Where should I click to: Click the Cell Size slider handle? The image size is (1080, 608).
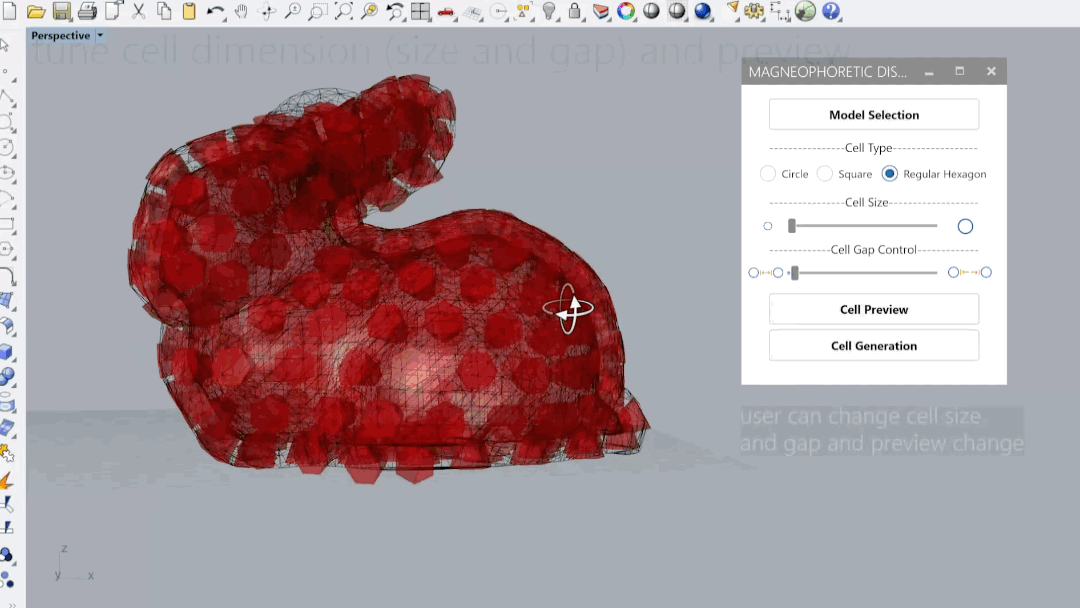click(x=792, y=226)
